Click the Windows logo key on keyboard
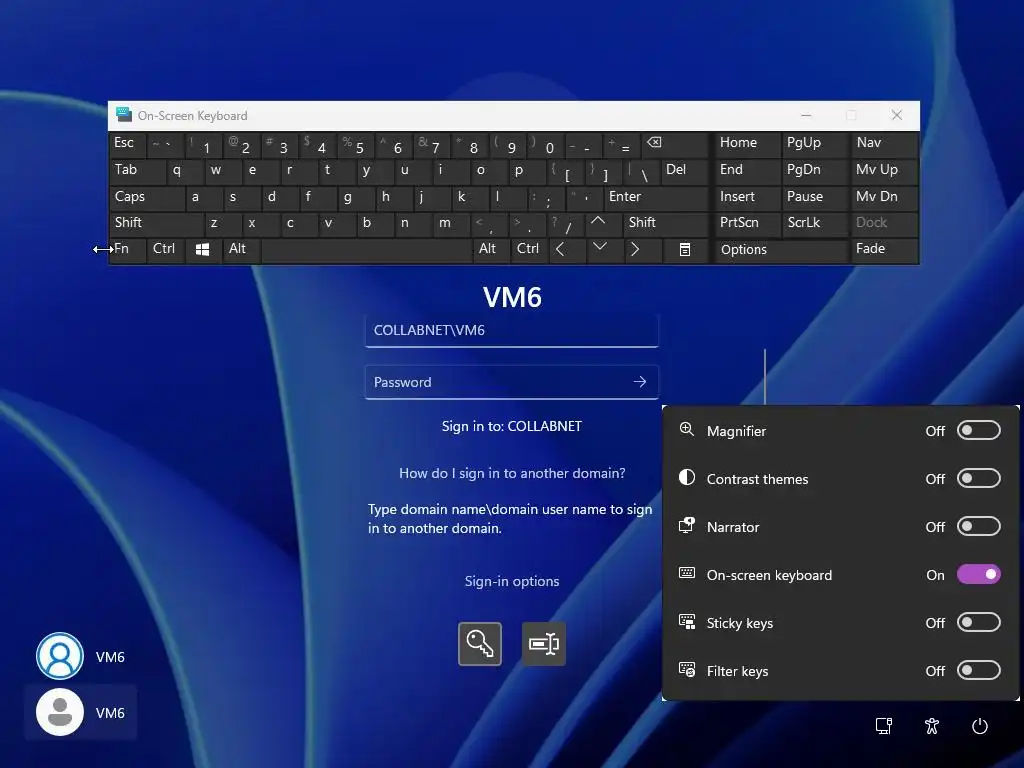 202,249
